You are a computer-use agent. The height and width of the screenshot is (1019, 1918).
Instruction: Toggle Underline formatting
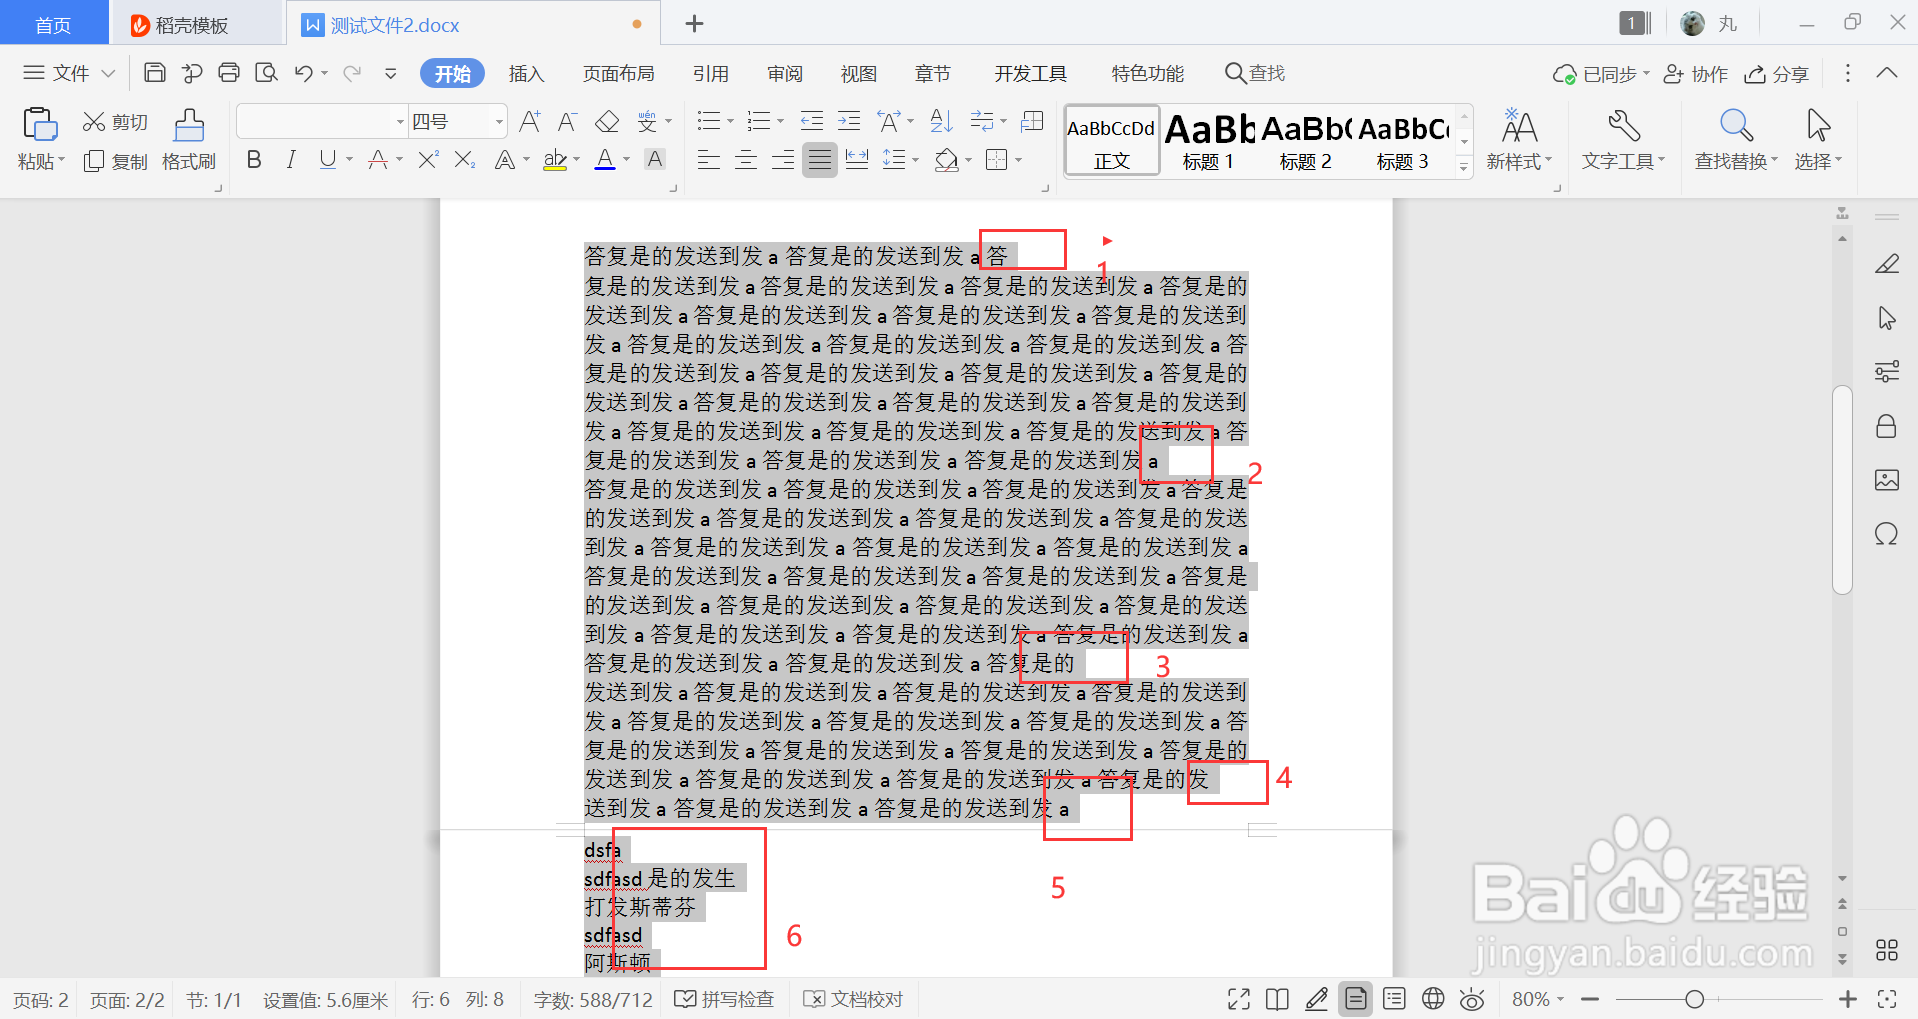coord(327,159)
